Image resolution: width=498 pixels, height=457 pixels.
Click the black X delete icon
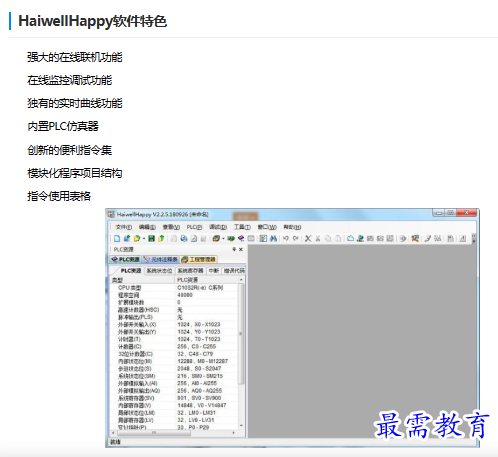[308, 238]
